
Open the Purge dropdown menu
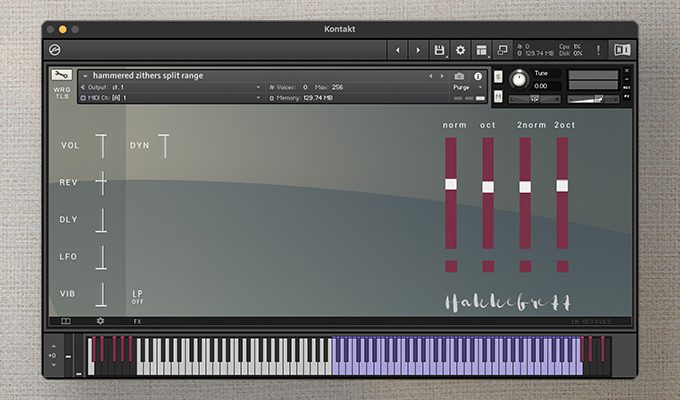point(464,87)
